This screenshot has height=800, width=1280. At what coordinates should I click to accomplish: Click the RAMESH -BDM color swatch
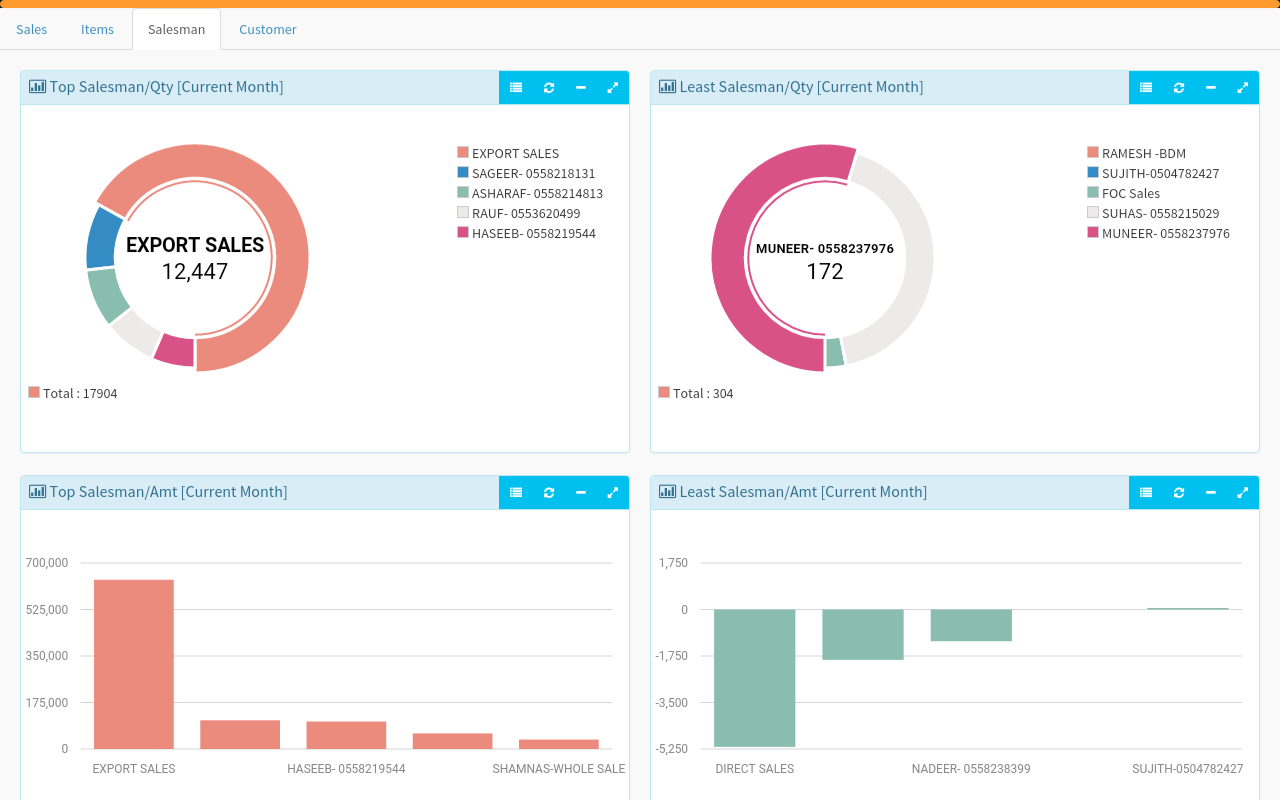tap(1093, 152)
